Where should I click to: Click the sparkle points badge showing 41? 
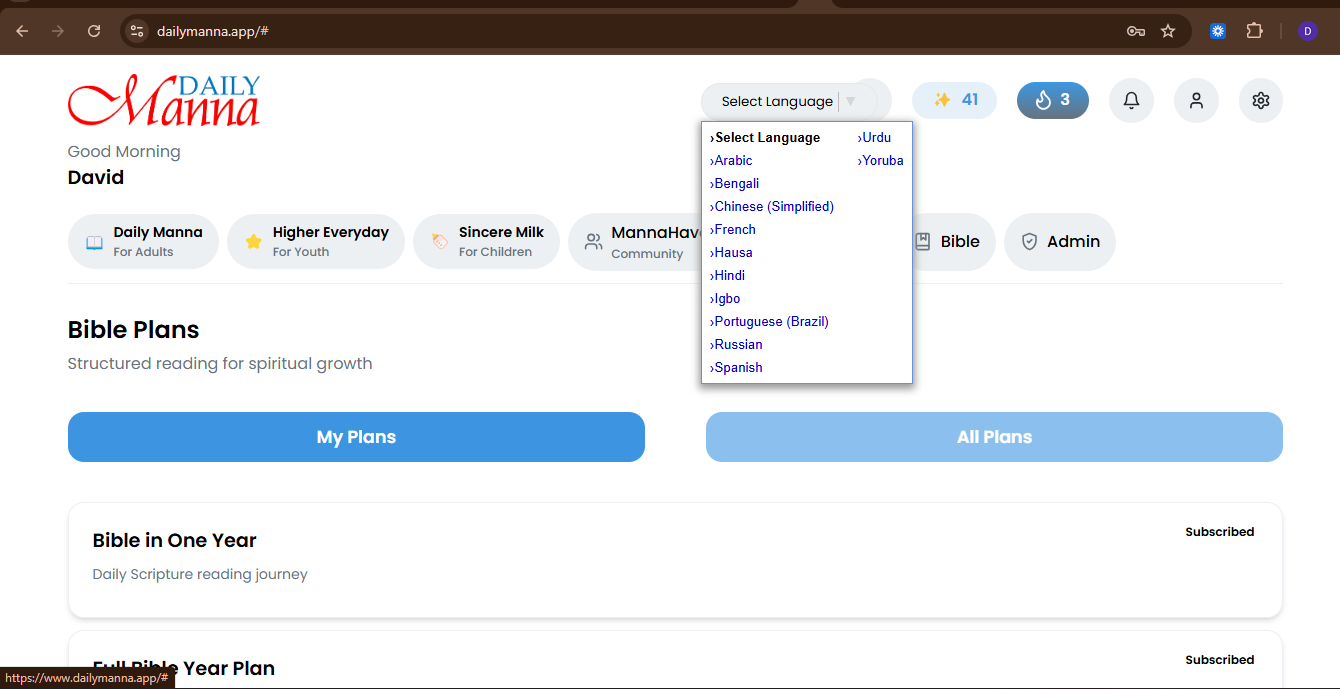click(954, 100)
